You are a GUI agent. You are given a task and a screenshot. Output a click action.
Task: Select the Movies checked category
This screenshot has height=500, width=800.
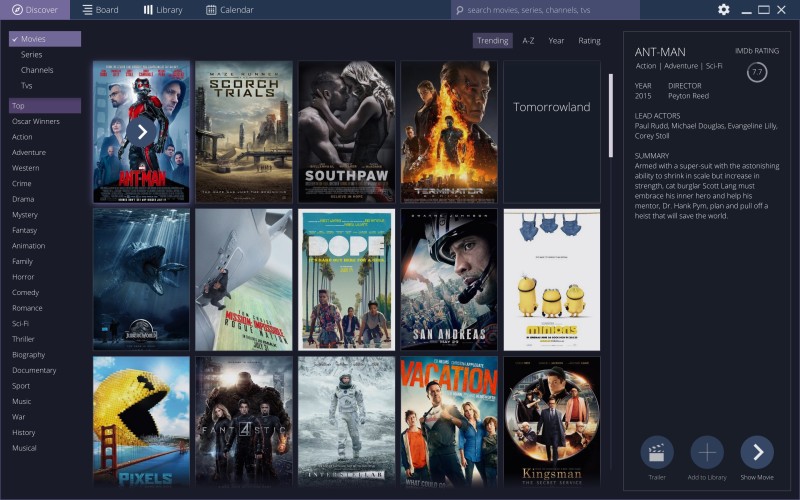[45, 39]
